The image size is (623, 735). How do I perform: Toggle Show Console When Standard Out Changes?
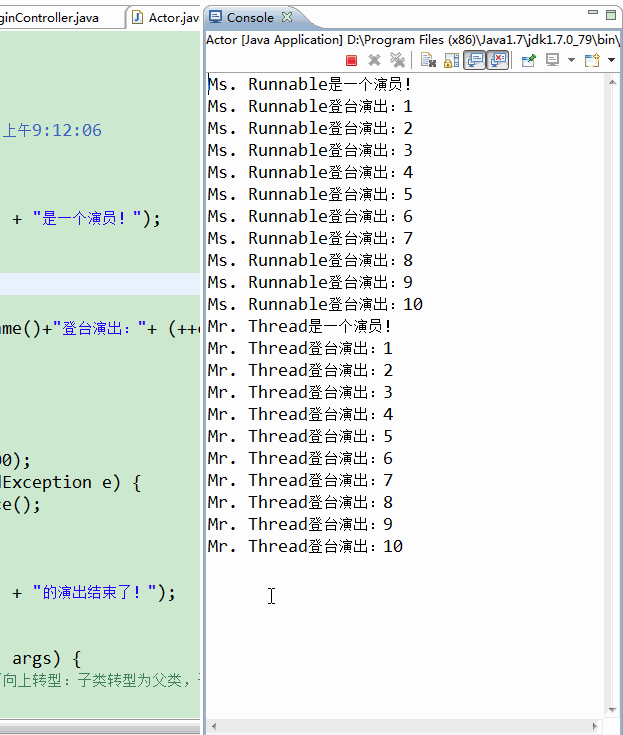[x=475, y=60]
